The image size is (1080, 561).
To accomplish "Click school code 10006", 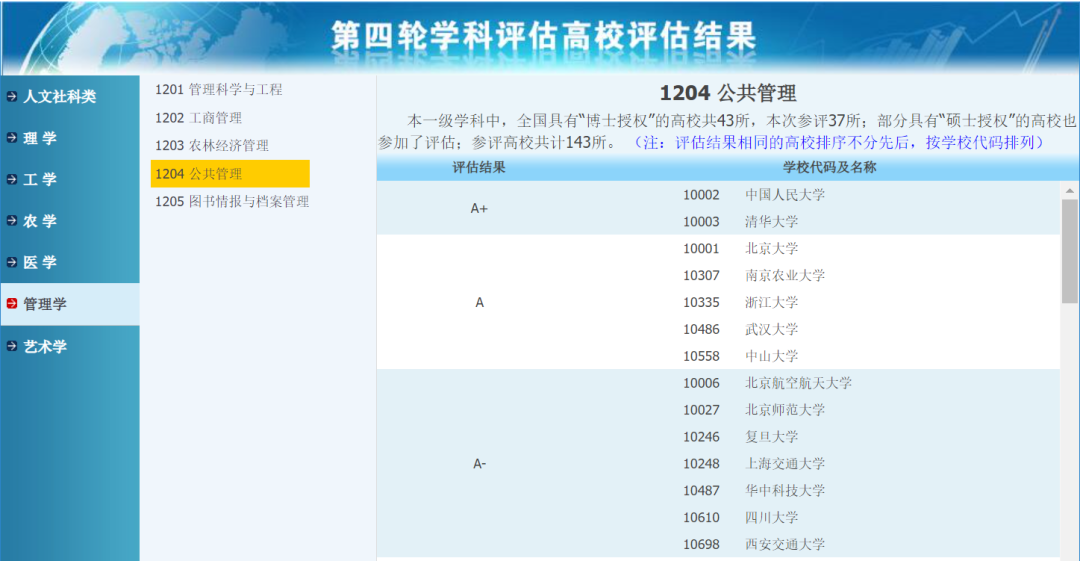I will 701,383.
